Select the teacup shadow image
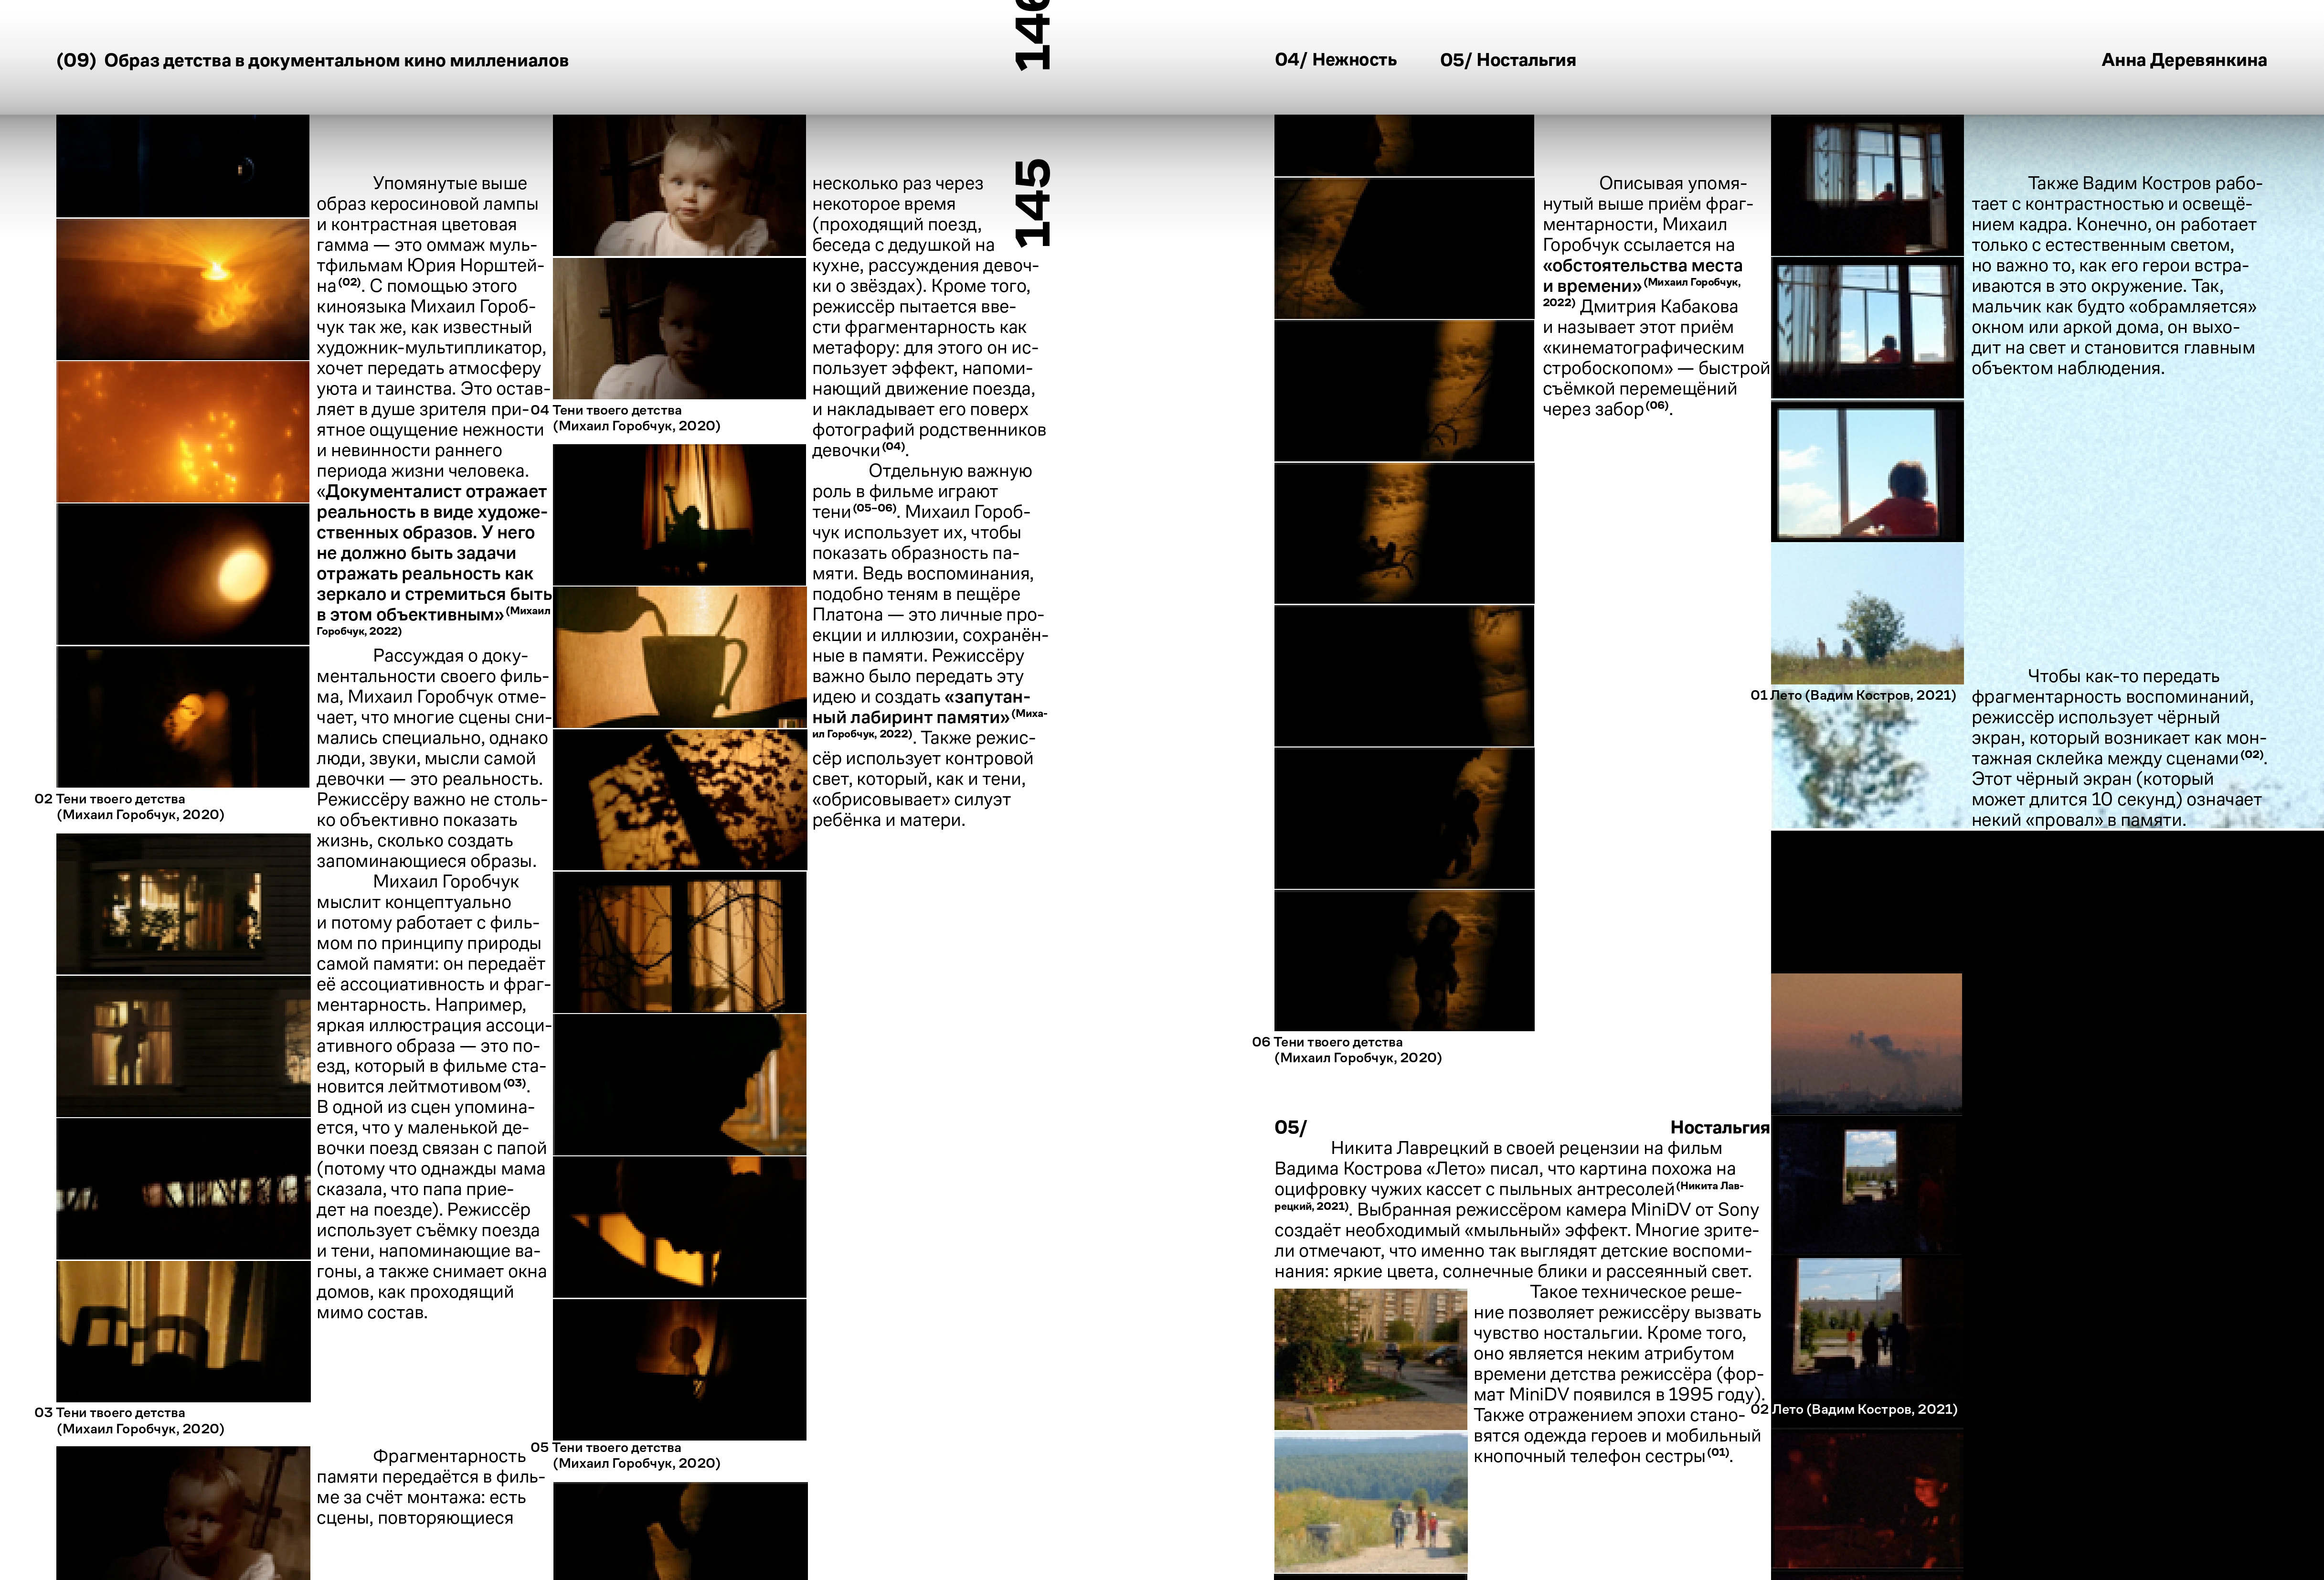The height and width of the screenshot is (1580, 2324). click(679, 657)
